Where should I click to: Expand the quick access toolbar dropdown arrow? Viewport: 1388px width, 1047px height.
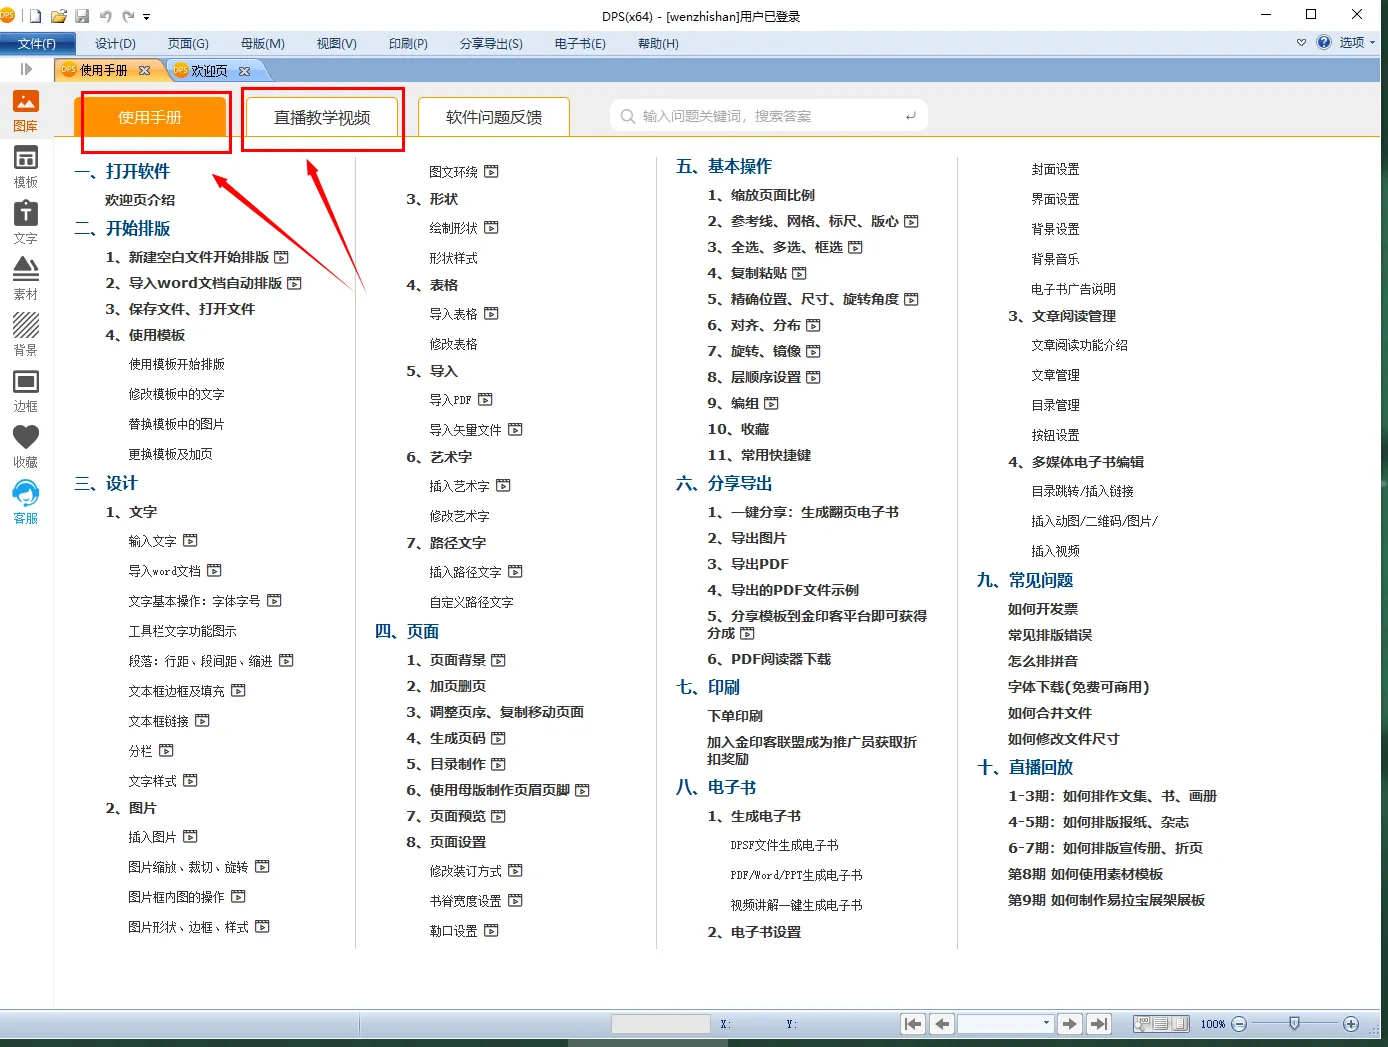click(x=147, y=17)
